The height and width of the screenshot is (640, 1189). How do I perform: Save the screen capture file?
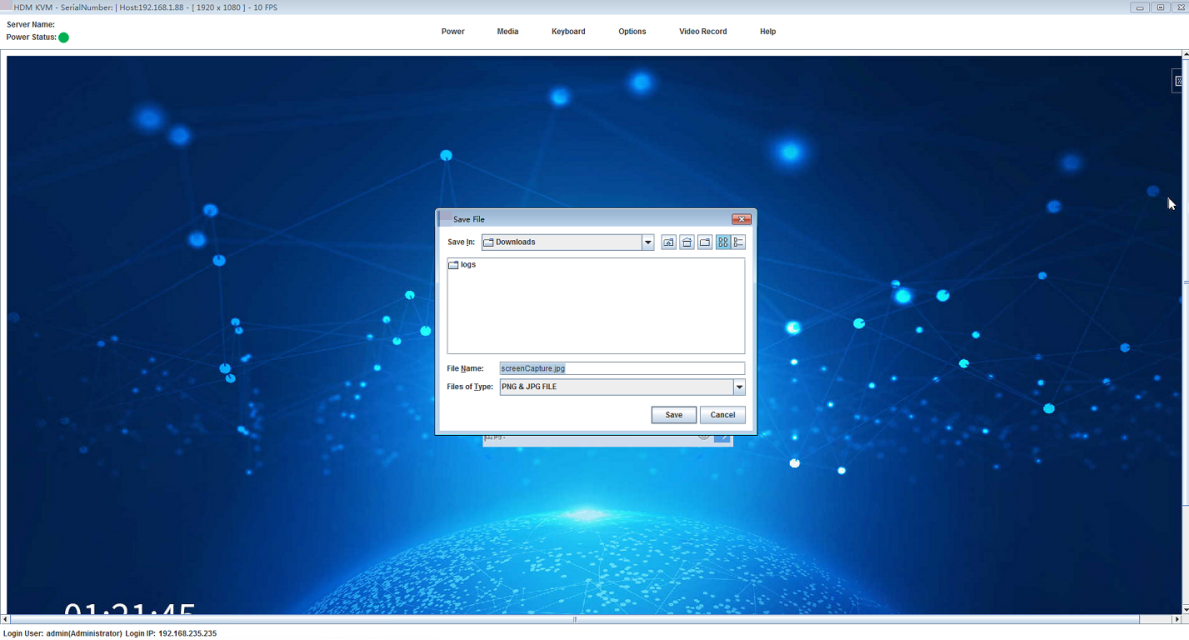[673, 415]
